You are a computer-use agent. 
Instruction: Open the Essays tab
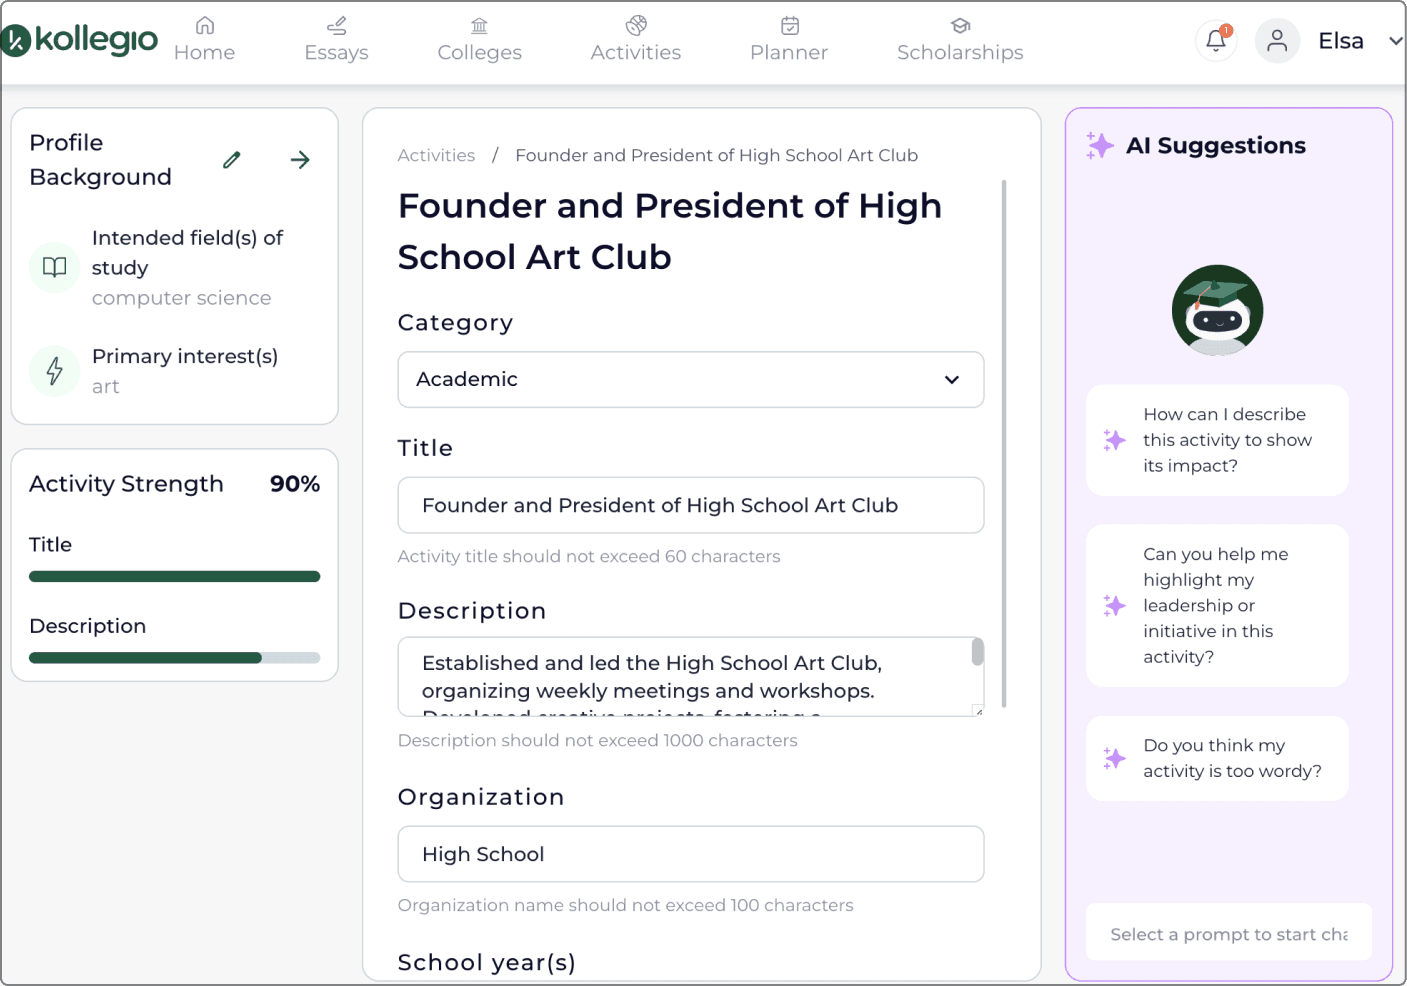(336, 40)
